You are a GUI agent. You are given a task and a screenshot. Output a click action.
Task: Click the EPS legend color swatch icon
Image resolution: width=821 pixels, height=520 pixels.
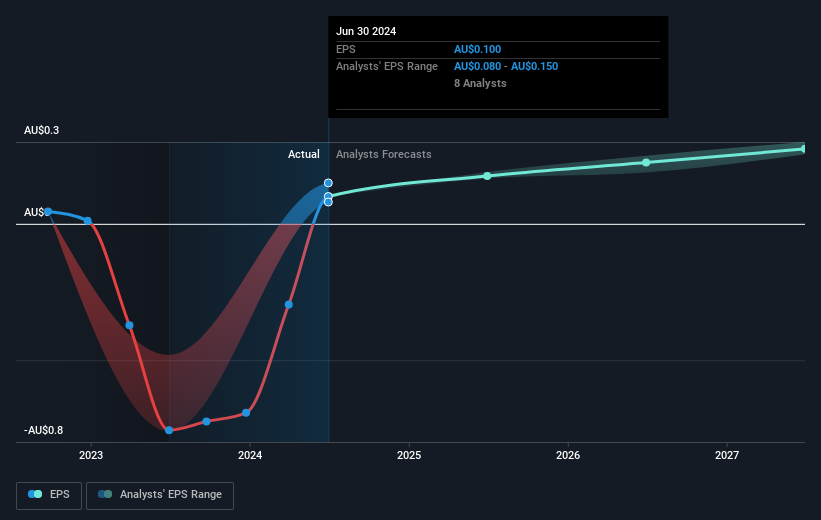pos(35,494)
